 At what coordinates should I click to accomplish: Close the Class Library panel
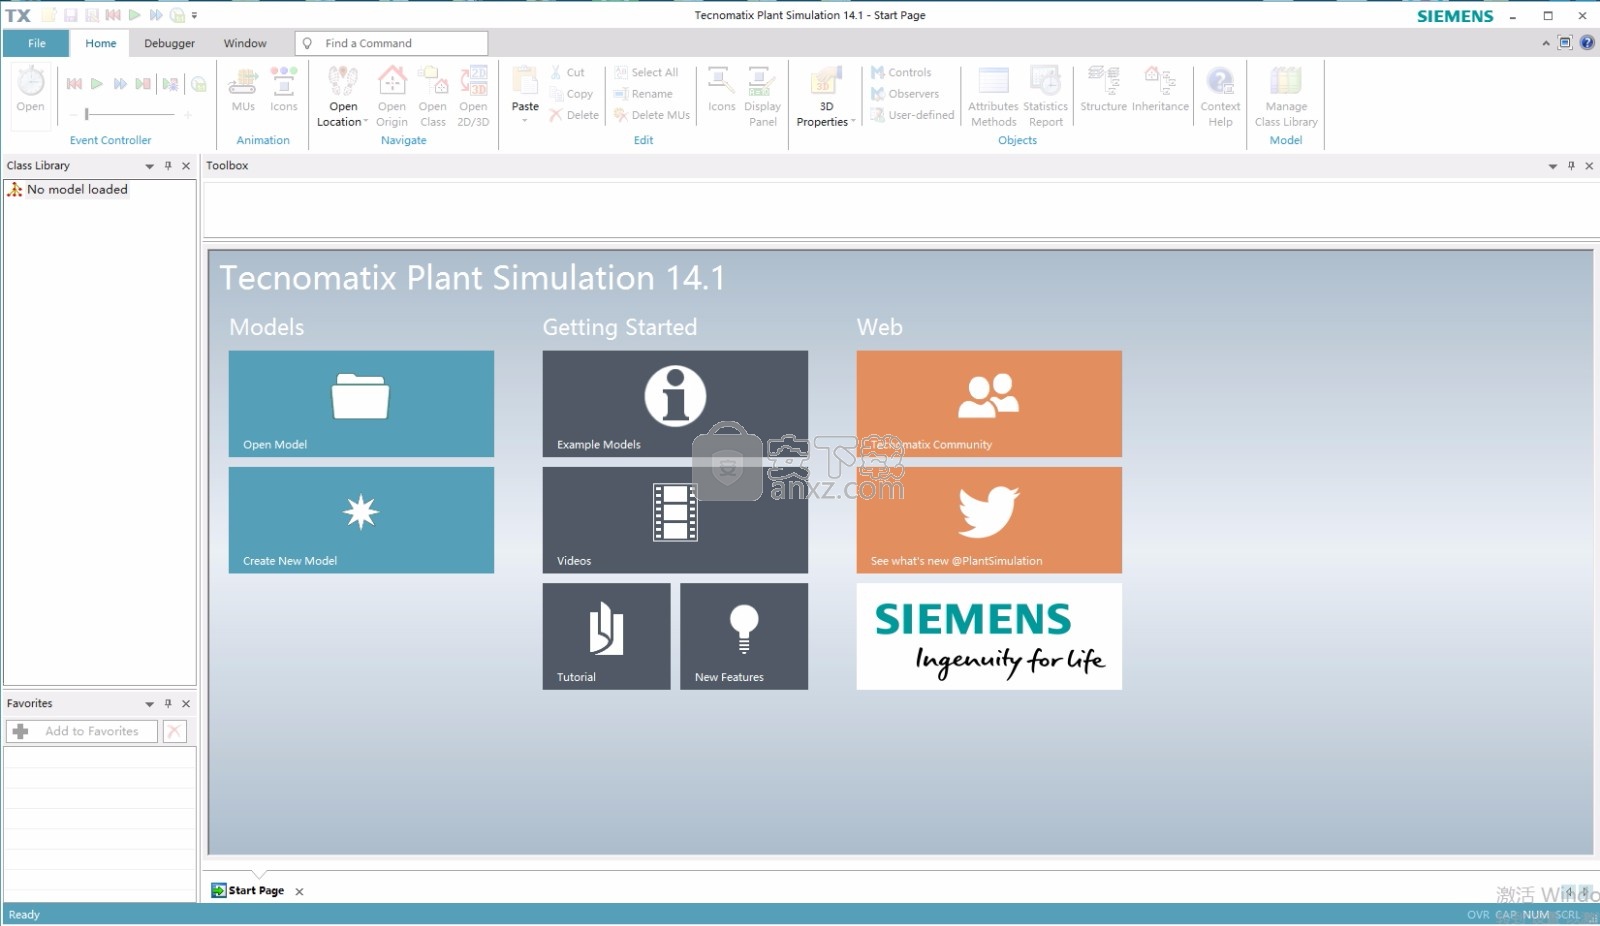pos(186,166)
